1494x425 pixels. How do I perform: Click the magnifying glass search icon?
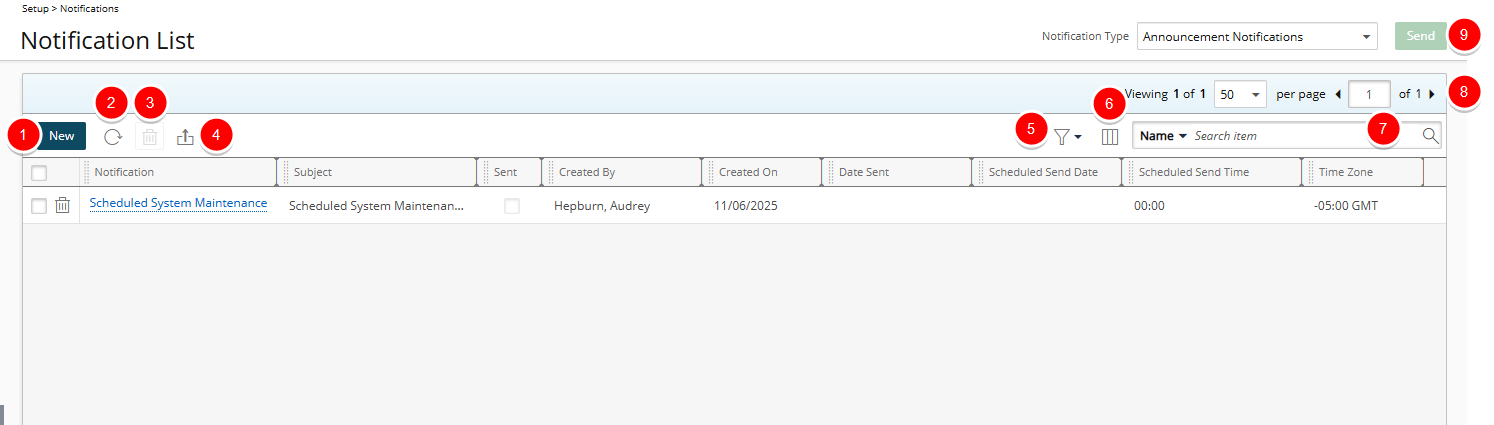(1430, 136)
